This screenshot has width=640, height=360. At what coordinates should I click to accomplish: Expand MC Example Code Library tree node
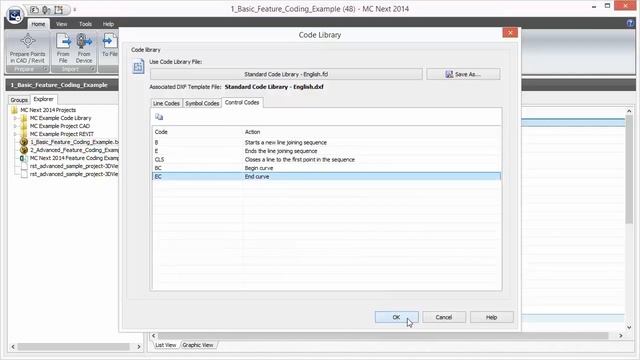16,118
